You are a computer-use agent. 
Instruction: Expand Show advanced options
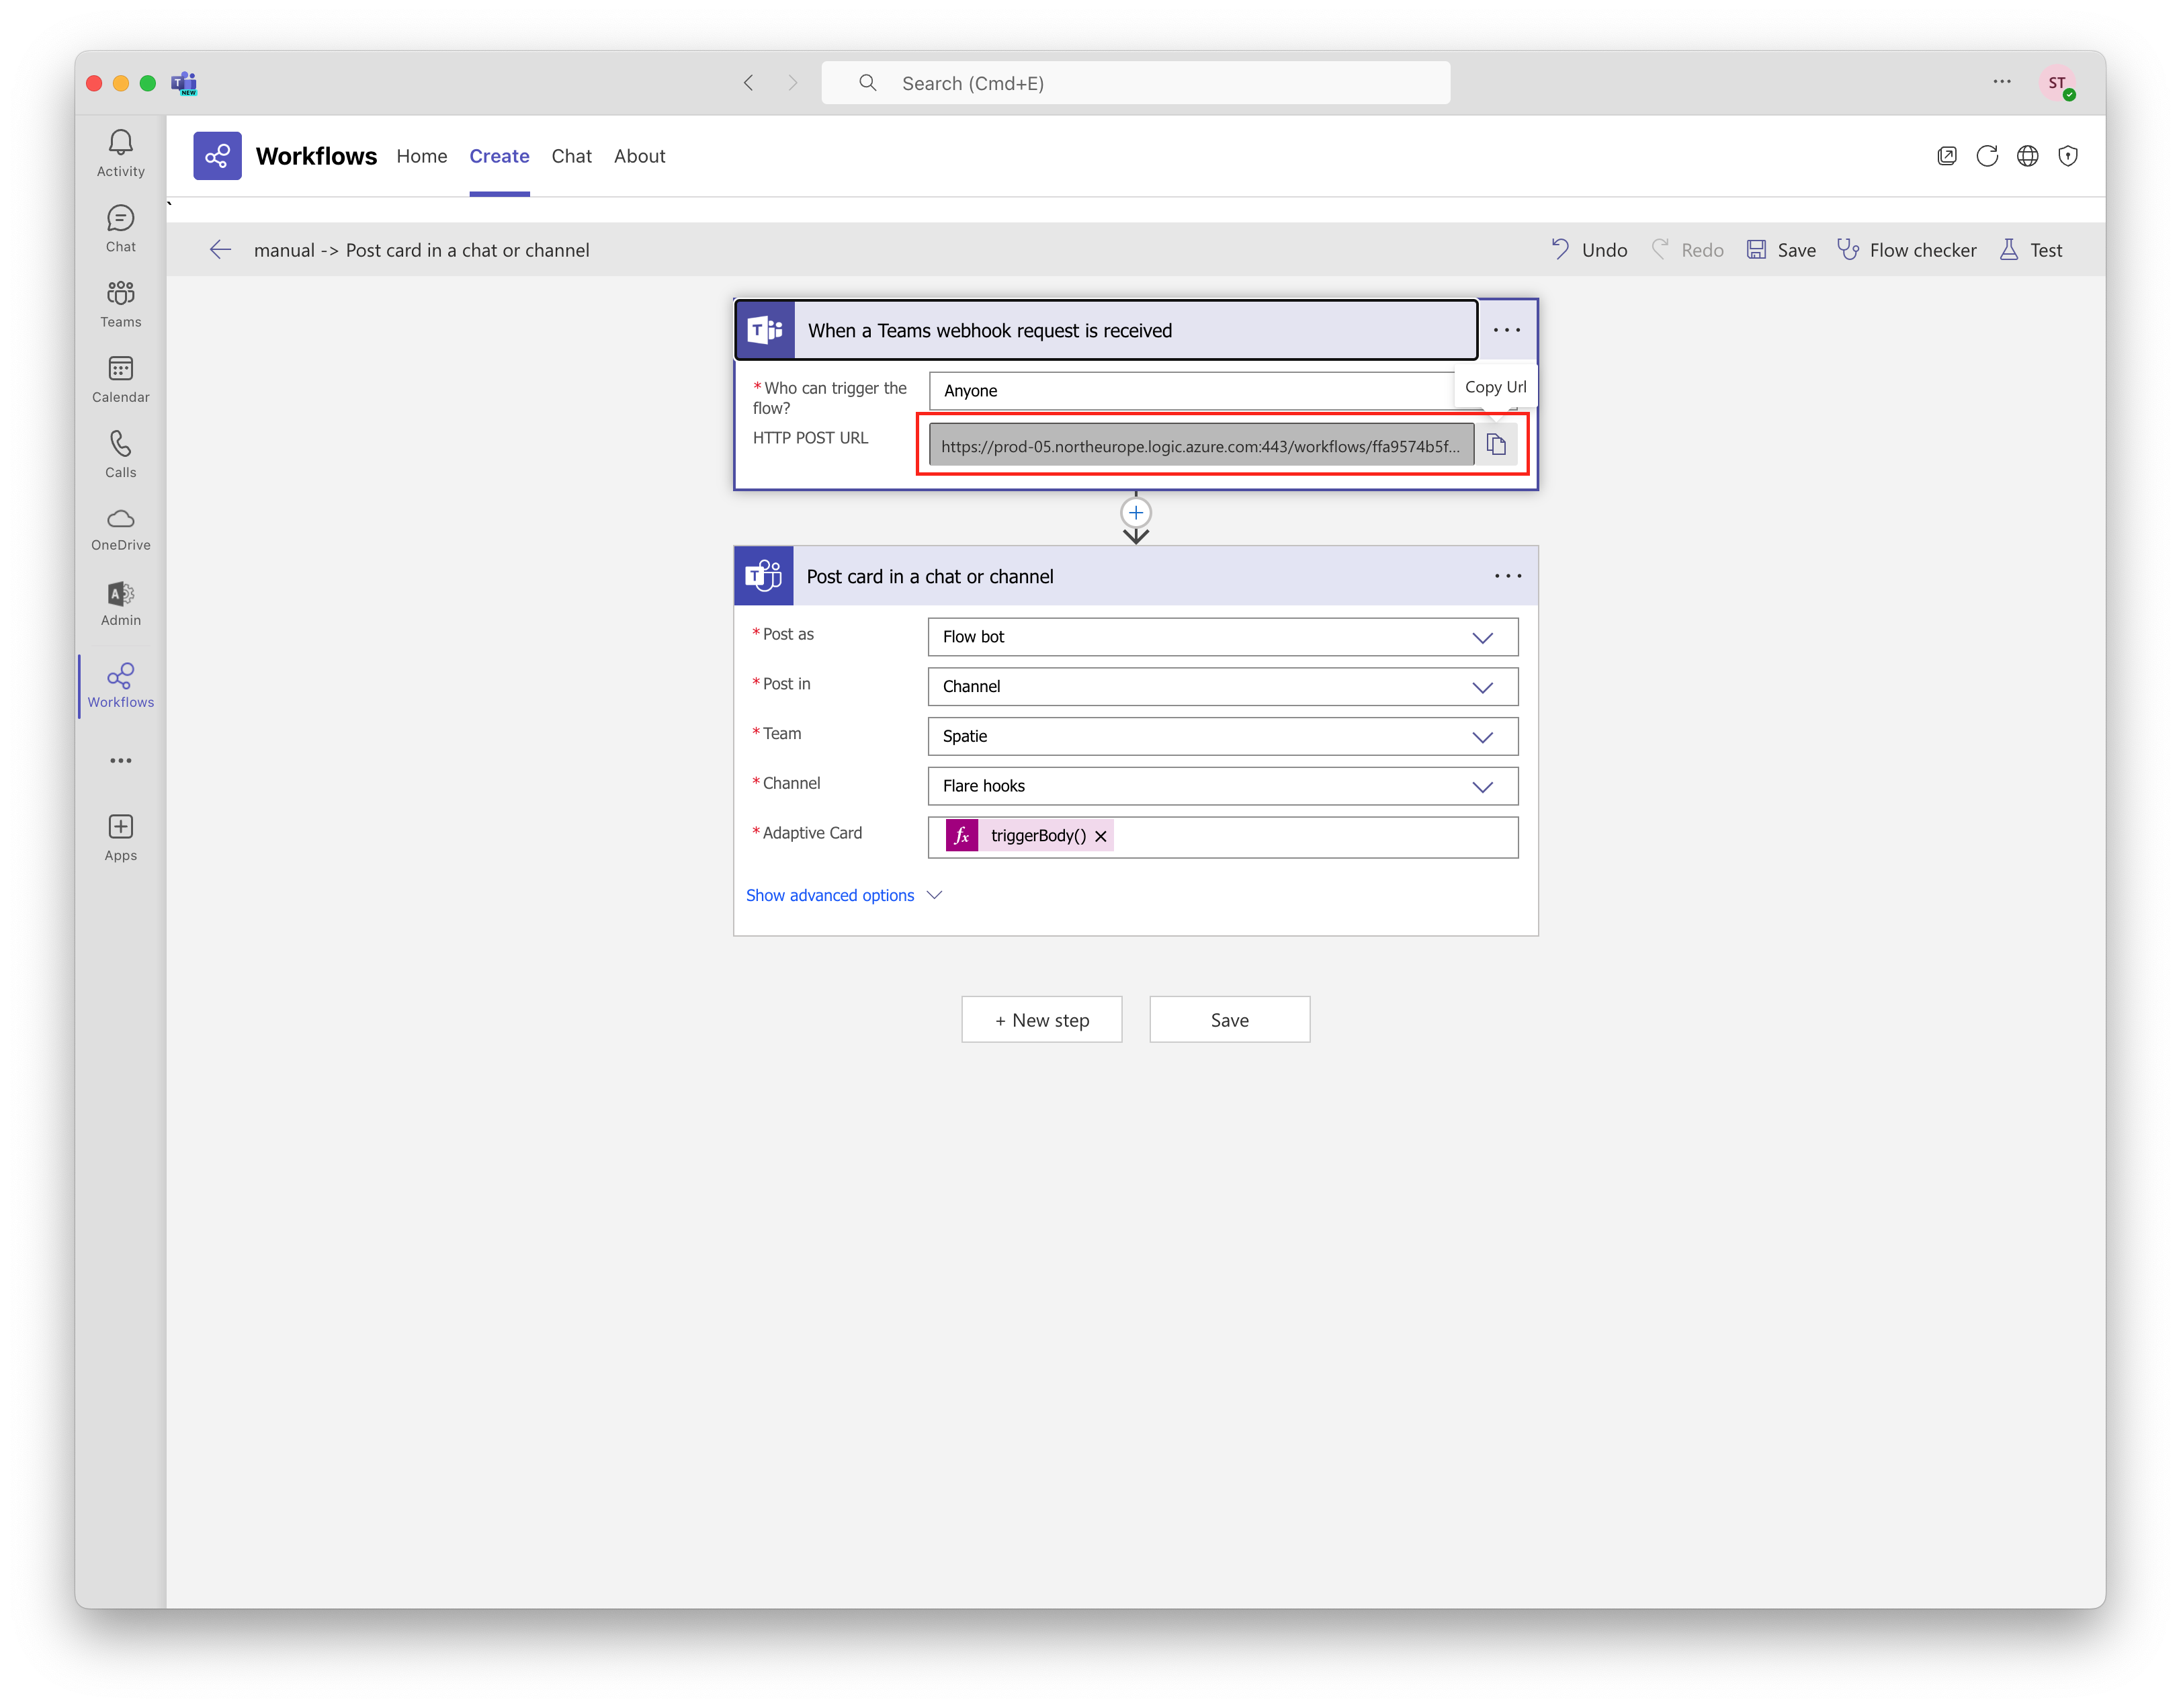(x=843, y=895)
